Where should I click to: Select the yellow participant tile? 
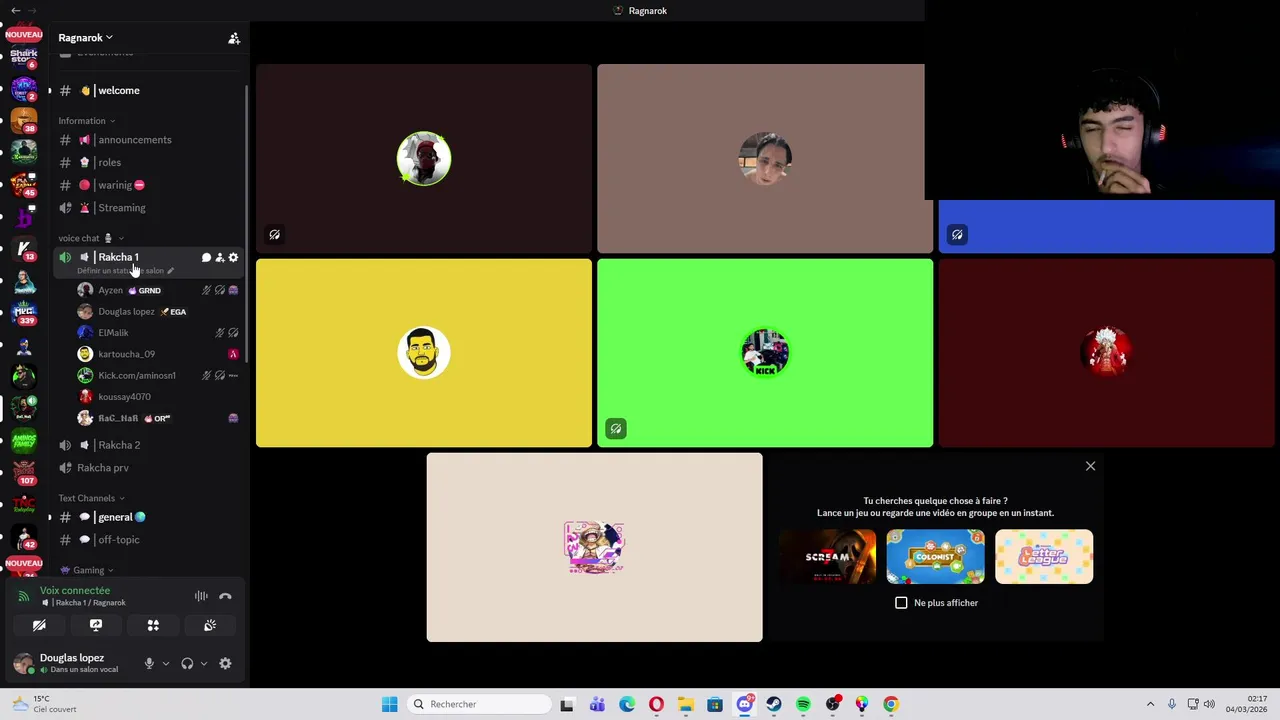(x=424, y=353)
